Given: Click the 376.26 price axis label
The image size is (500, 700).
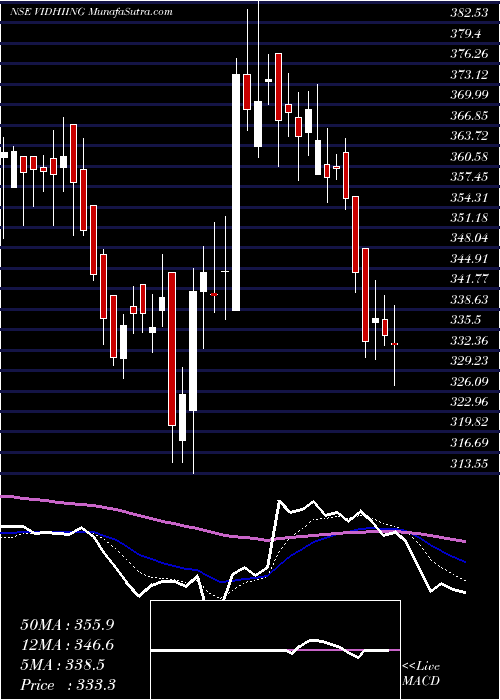Looking at the screenshot, I should coord(469,54).
